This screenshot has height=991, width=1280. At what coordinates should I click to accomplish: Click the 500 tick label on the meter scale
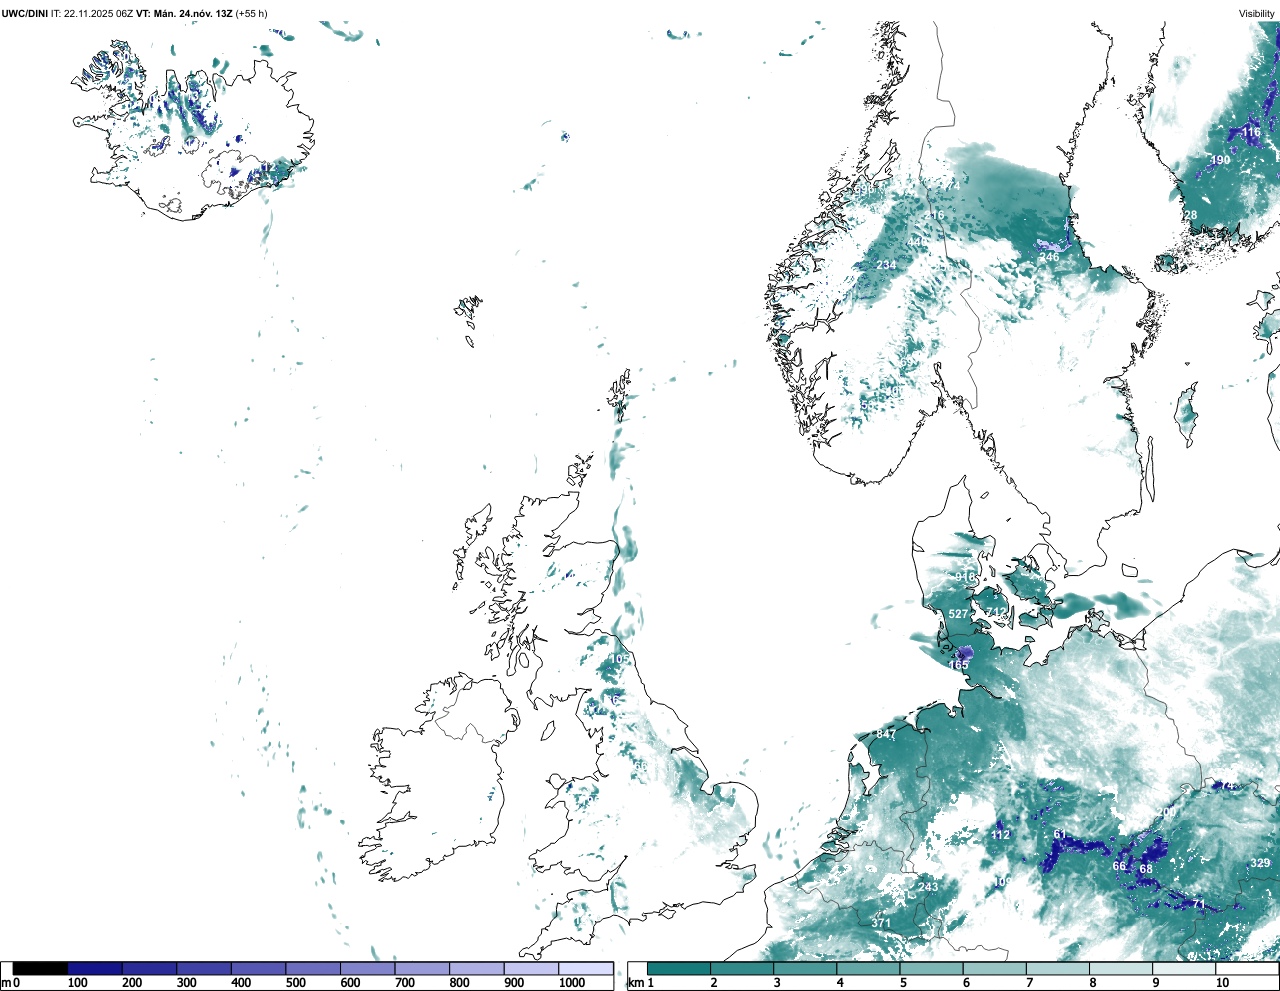[296, 983]
